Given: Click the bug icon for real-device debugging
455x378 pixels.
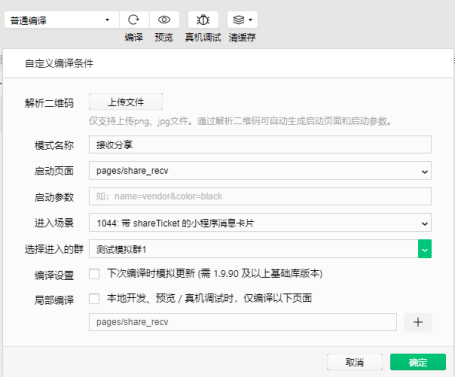Looking at the screenshot, I should click(x=203, y=20).
